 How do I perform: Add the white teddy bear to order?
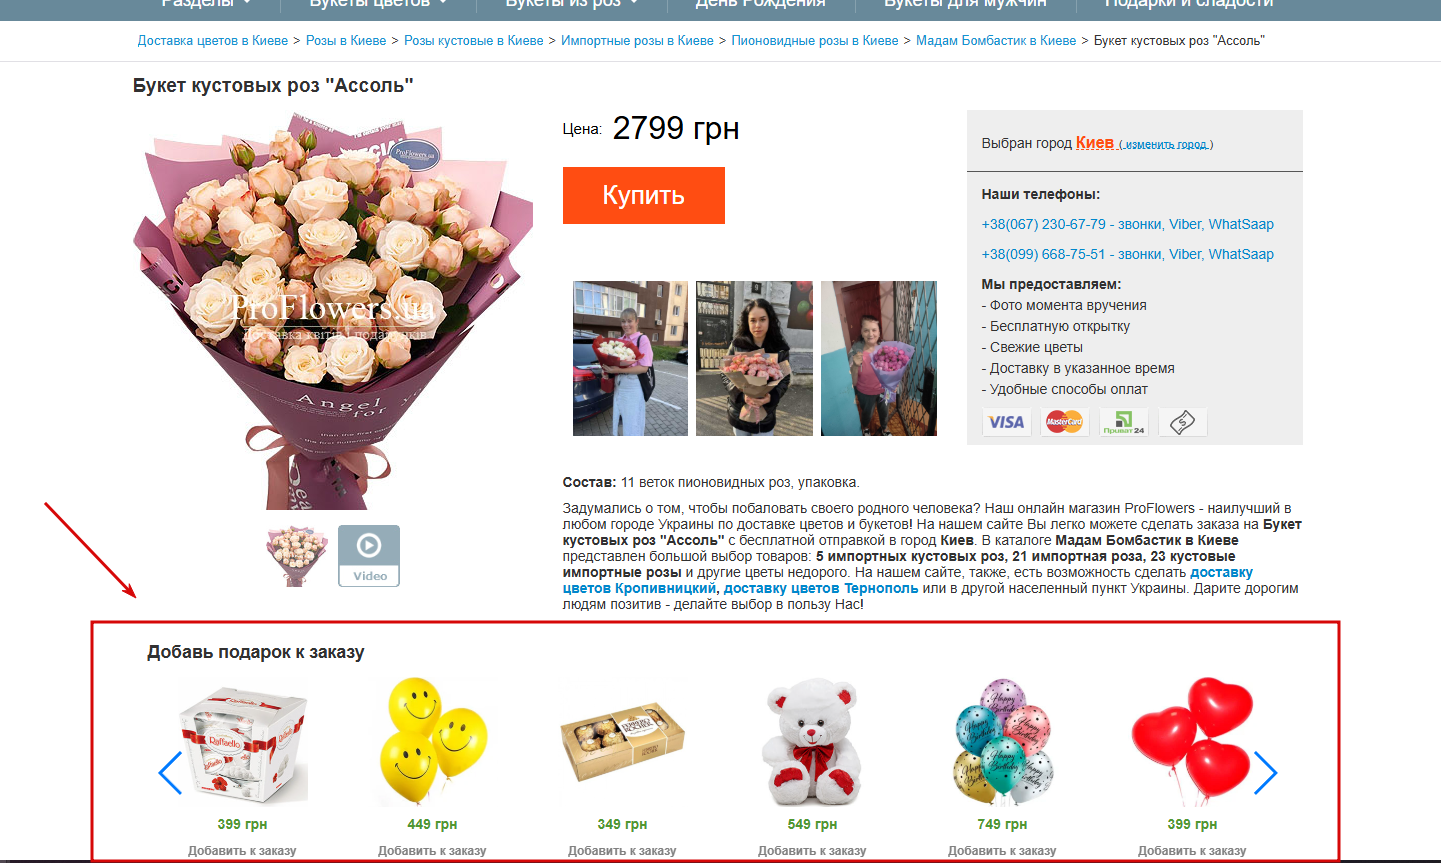(x=812, y=851)
